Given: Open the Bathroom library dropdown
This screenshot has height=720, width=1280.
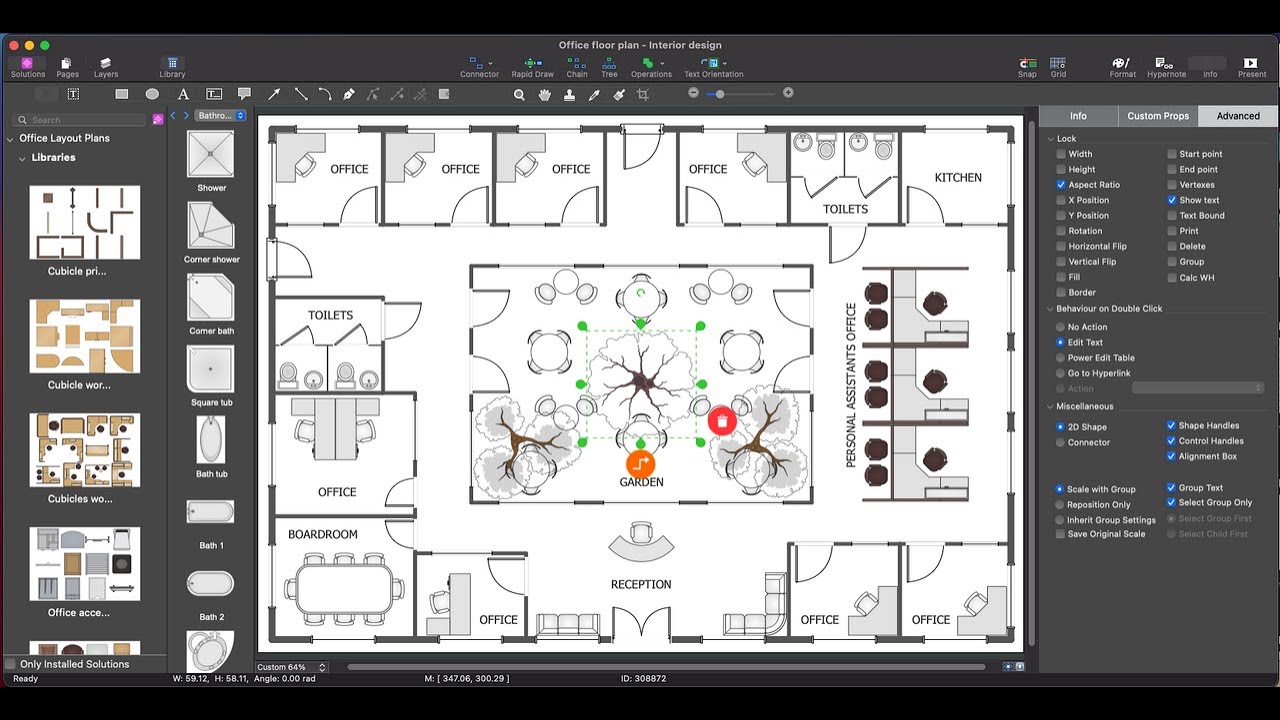Looking at the screenshot, I should pos(220,116).
